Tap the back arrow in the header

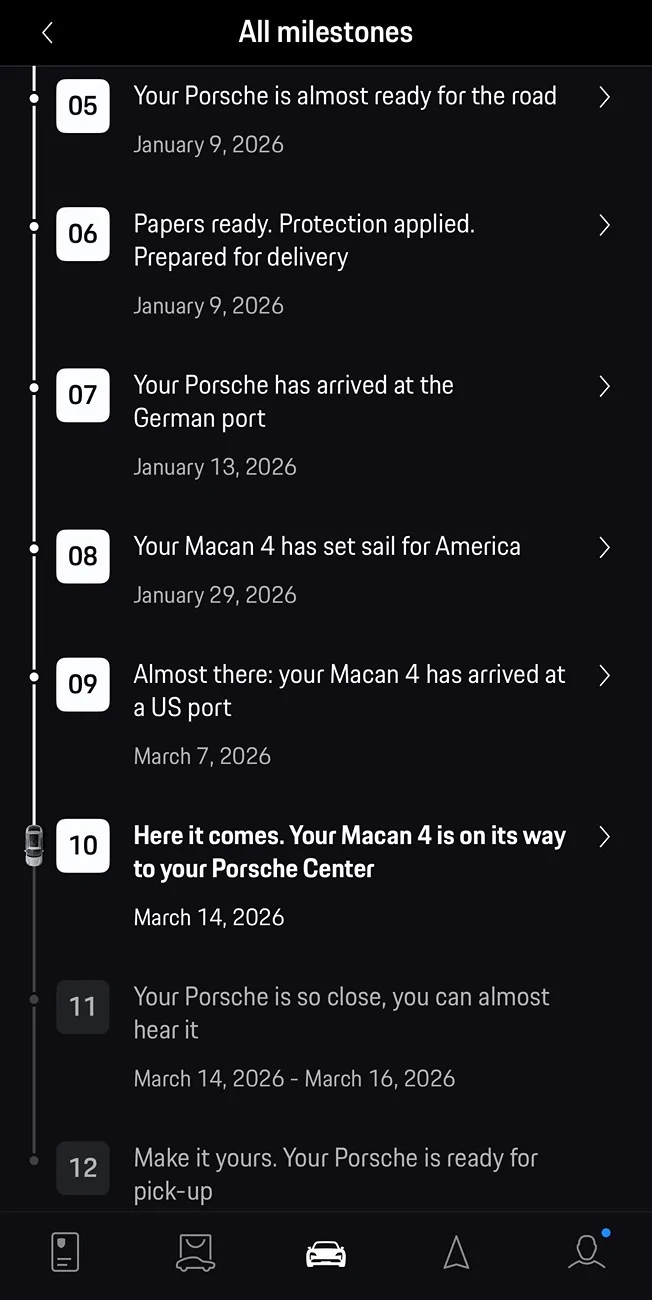point(47,33)
